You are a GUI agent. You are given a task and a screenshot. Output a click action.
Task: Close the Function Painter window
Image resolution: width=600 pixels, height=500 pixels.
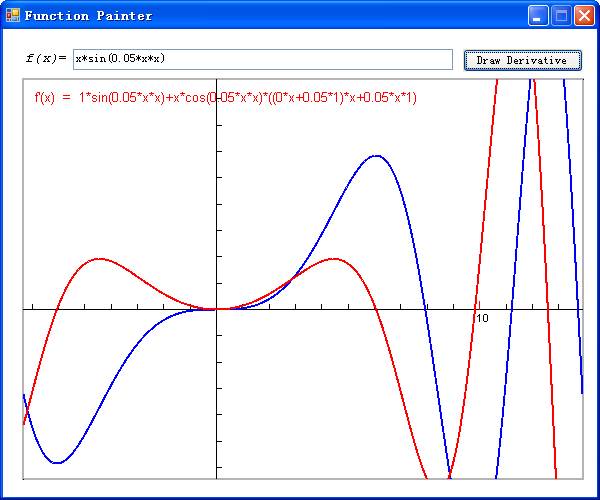(584, 16)
